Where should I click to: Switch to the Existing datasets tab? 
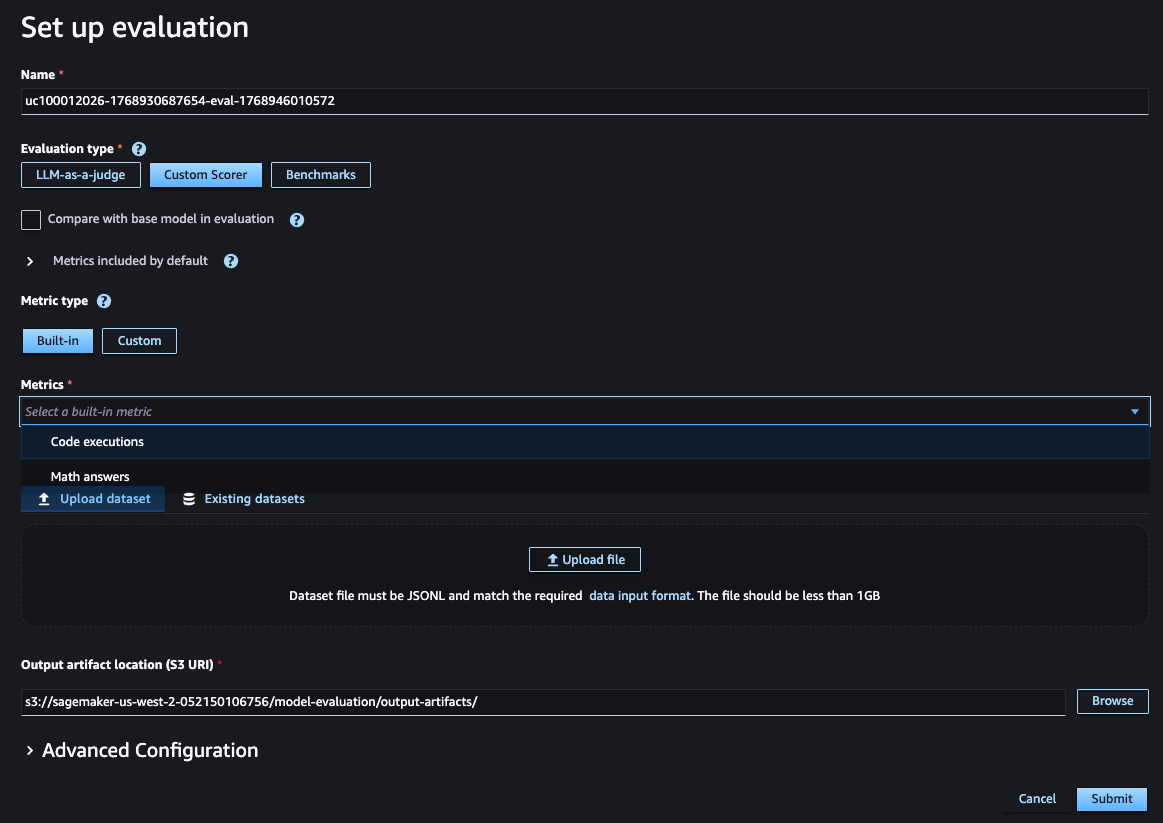pyautogui.click(x=243, y=499)
